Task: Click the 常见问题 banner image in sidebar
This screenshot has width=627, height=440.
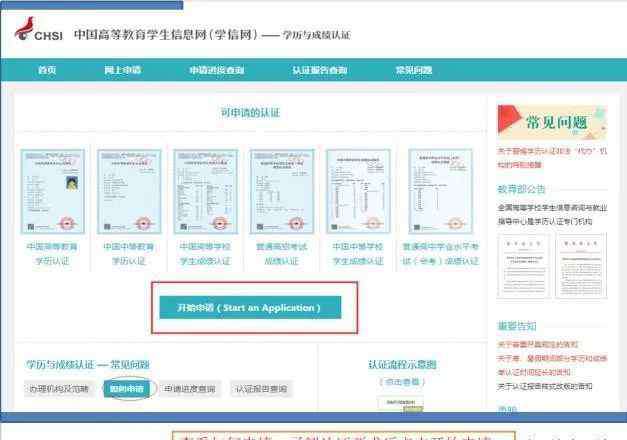Action: 552,121
